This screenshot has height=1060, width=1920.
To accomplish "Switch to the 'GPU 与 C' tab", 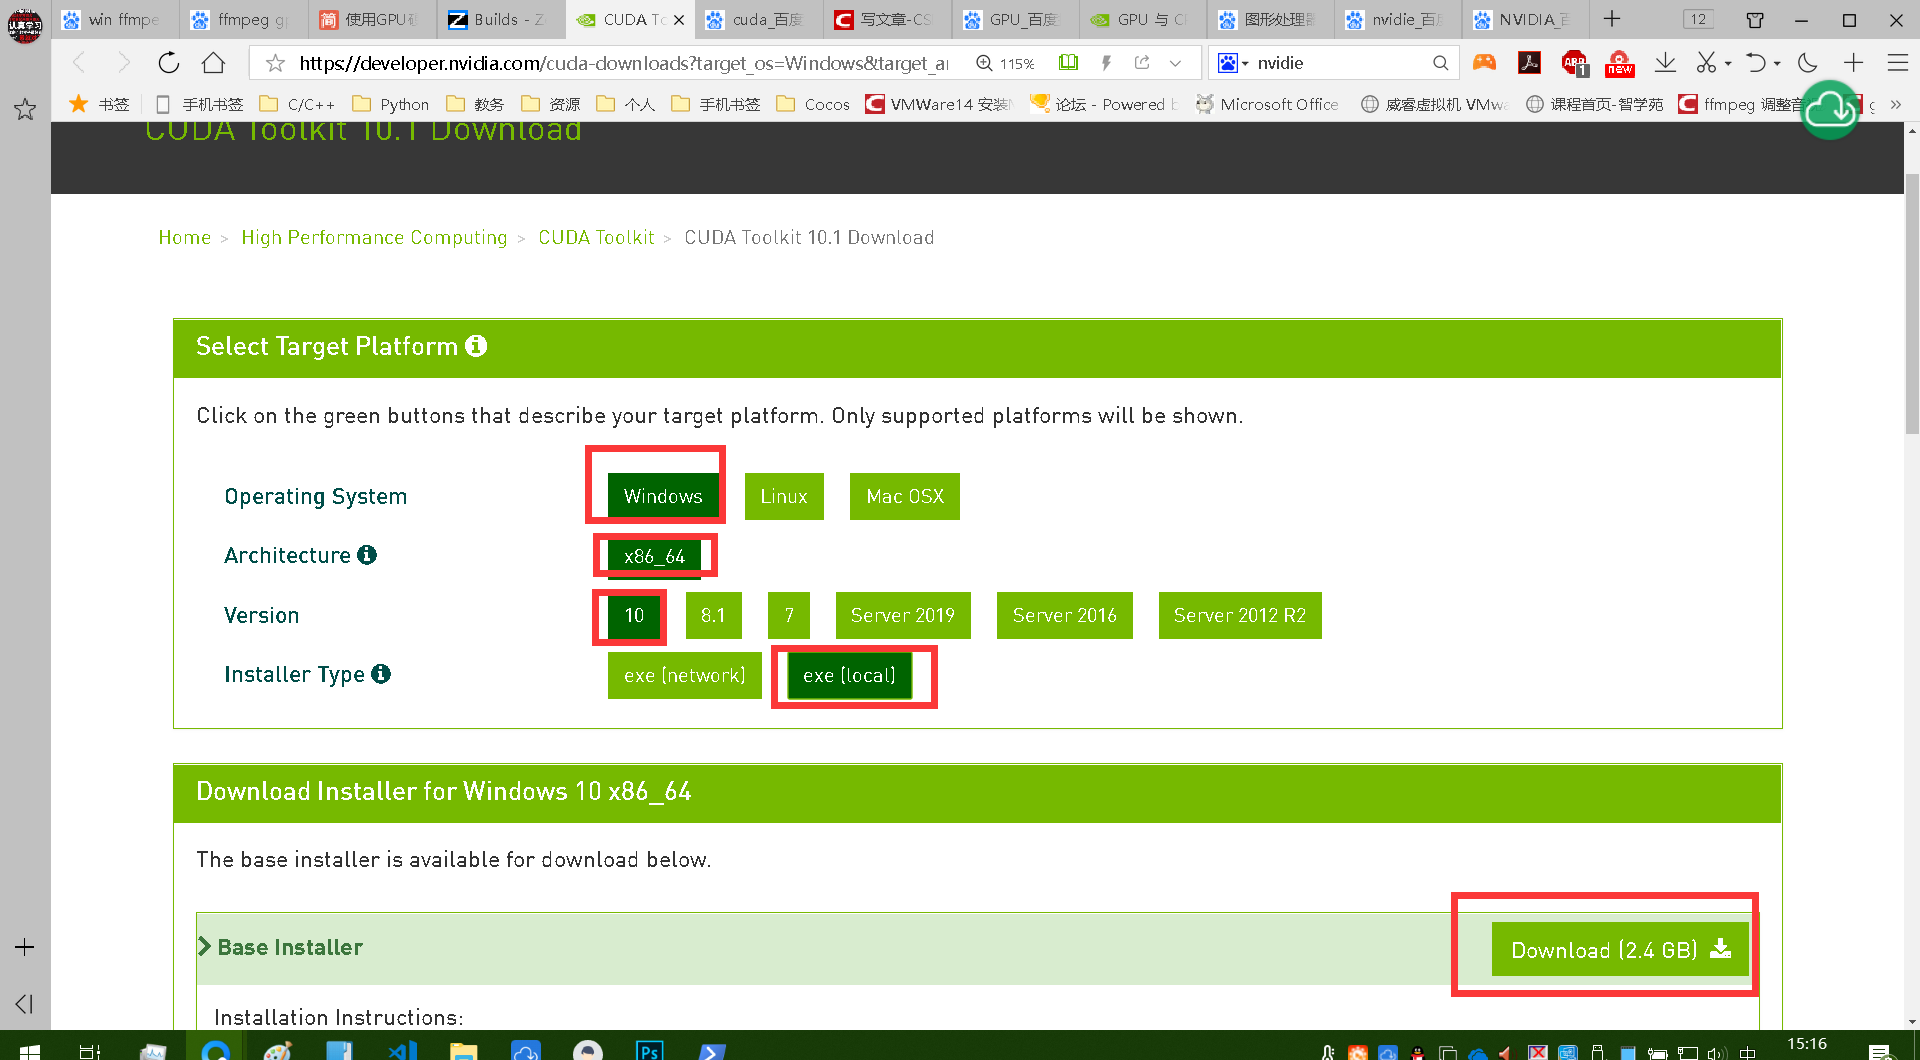I will point(1141,19).
